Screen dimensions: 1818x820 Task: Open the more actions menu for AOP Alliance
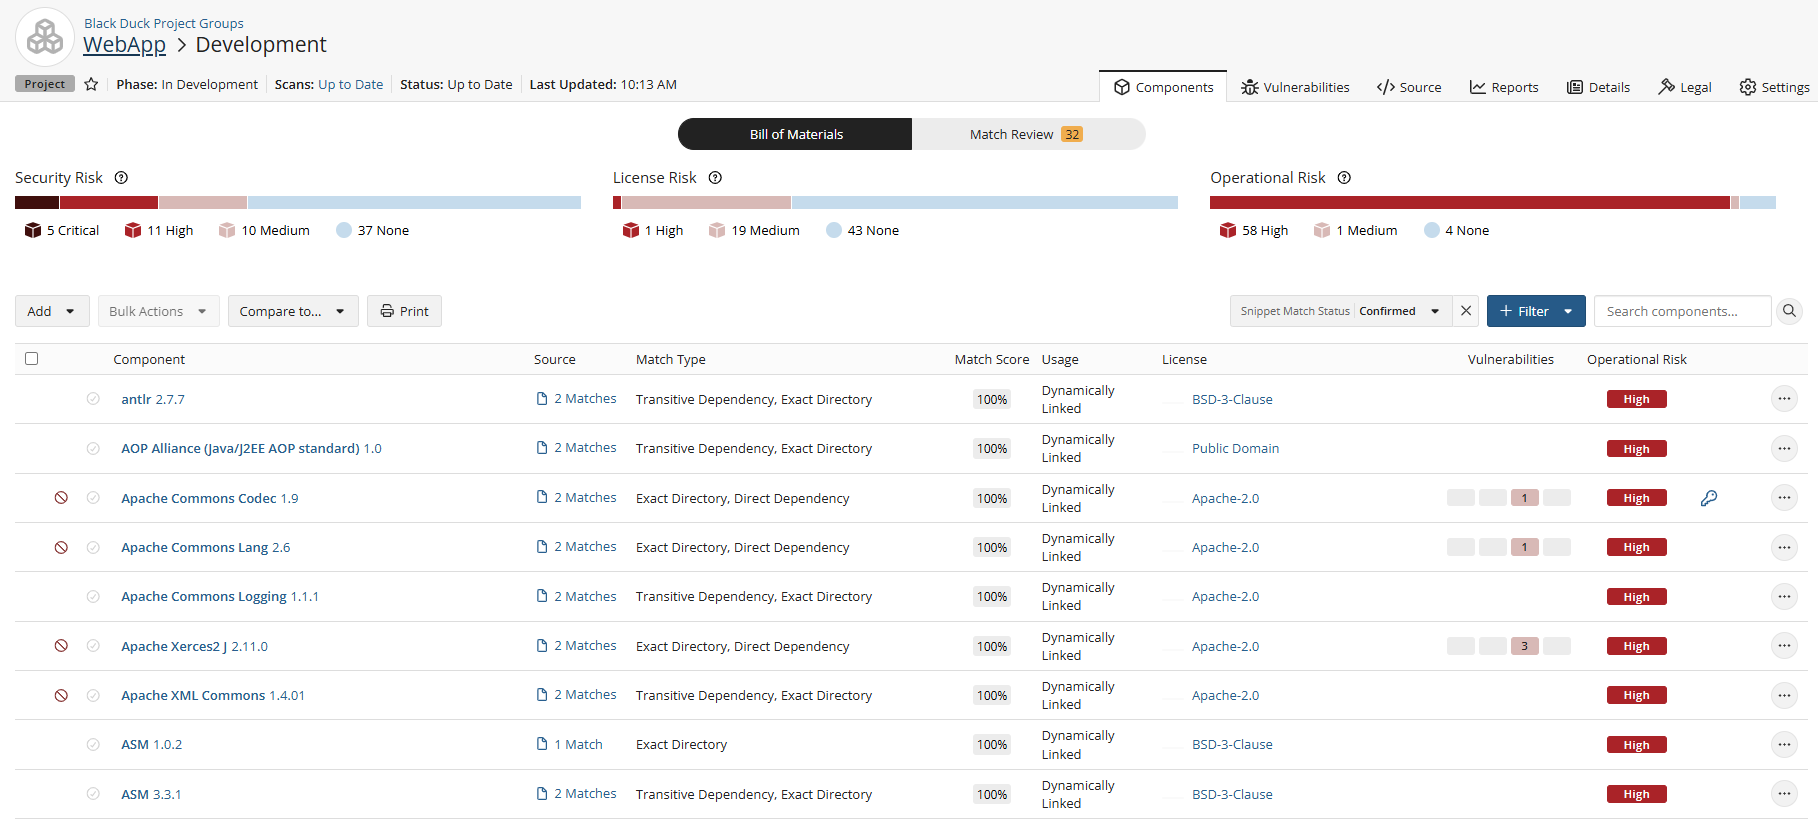pos(1784,448)
